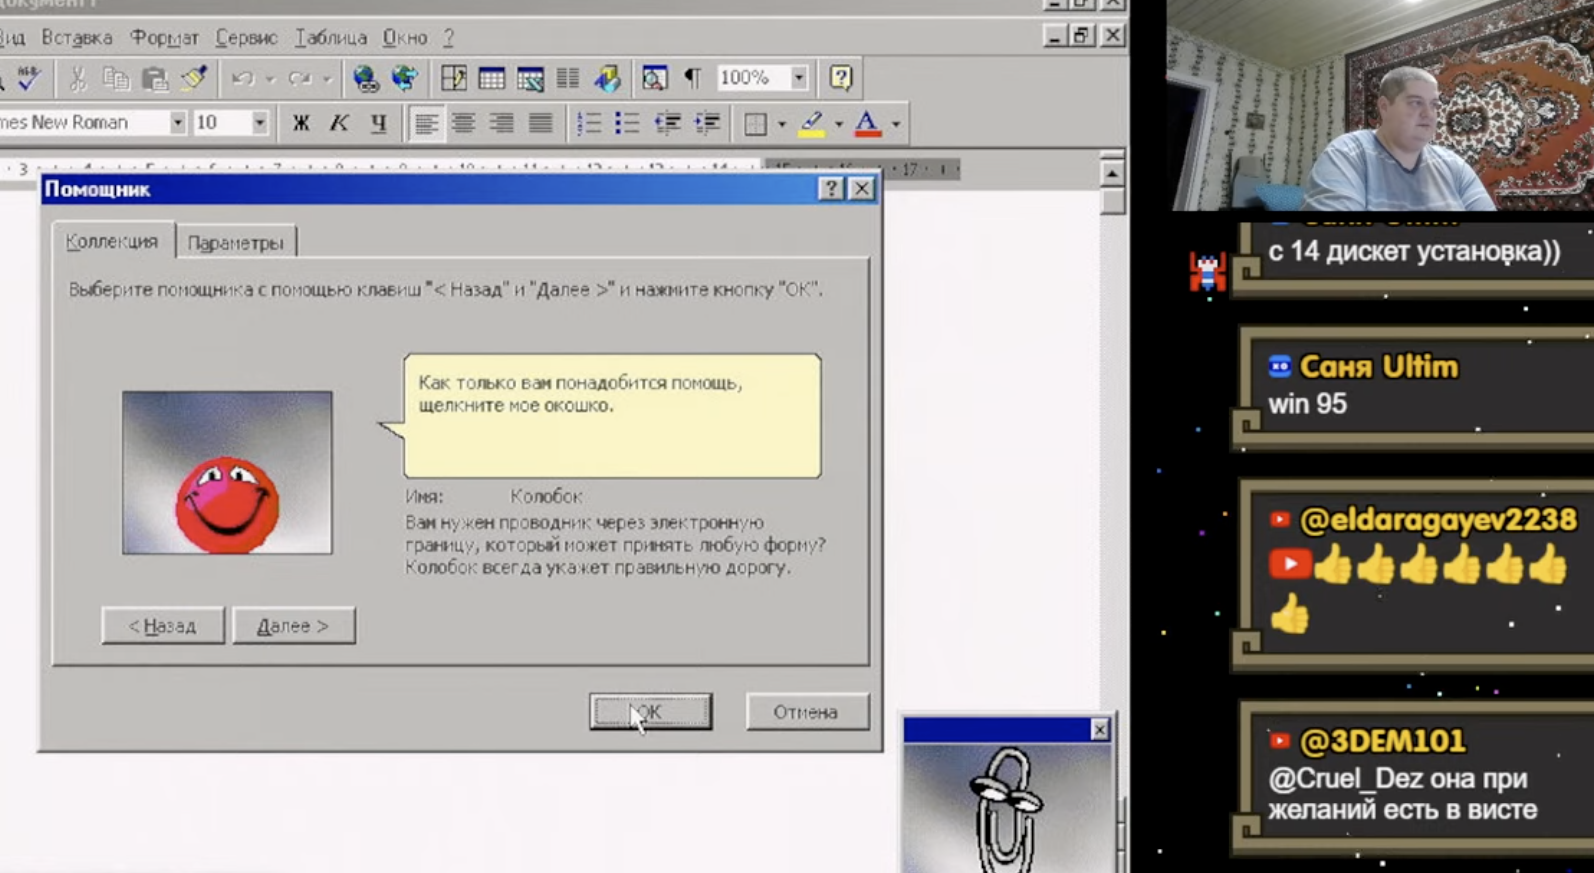The width and height of the screenshot is (1594, 873).
Task: Align text to the right
Action: pos(502,123)
